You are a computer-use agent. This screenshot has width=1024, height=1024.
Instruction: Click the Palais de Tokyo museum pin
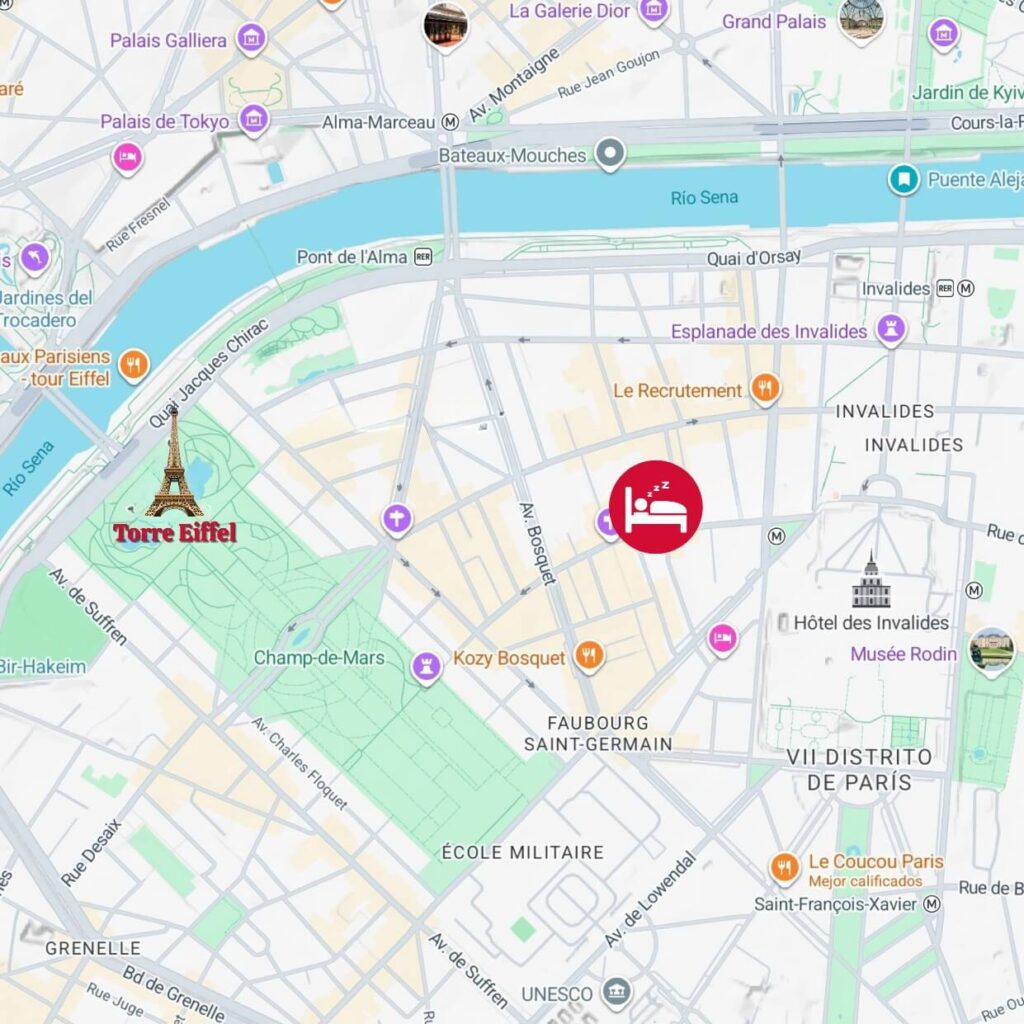coord(254,121)
